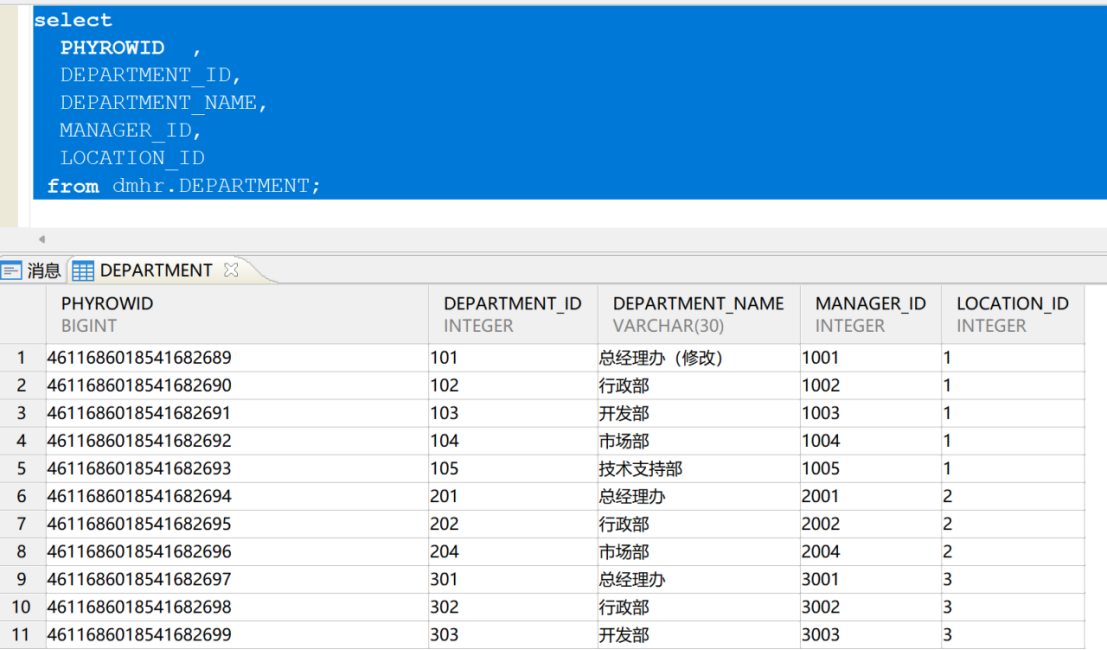Click LOCATION_ID cell in row 10
The height and width of the screenshot is (650, 1107).
point(1012,607)
